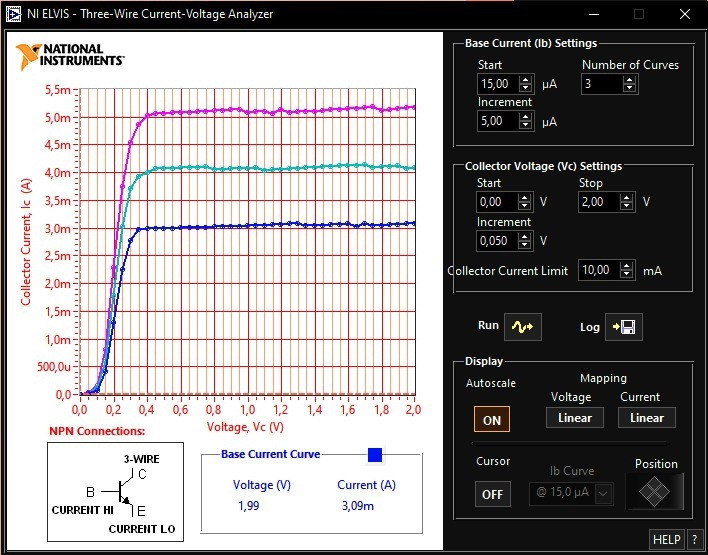This screenshot has width=708, height=555.
Task: Click the cursor Current readout 3,09m
Action: pos(358,506)
